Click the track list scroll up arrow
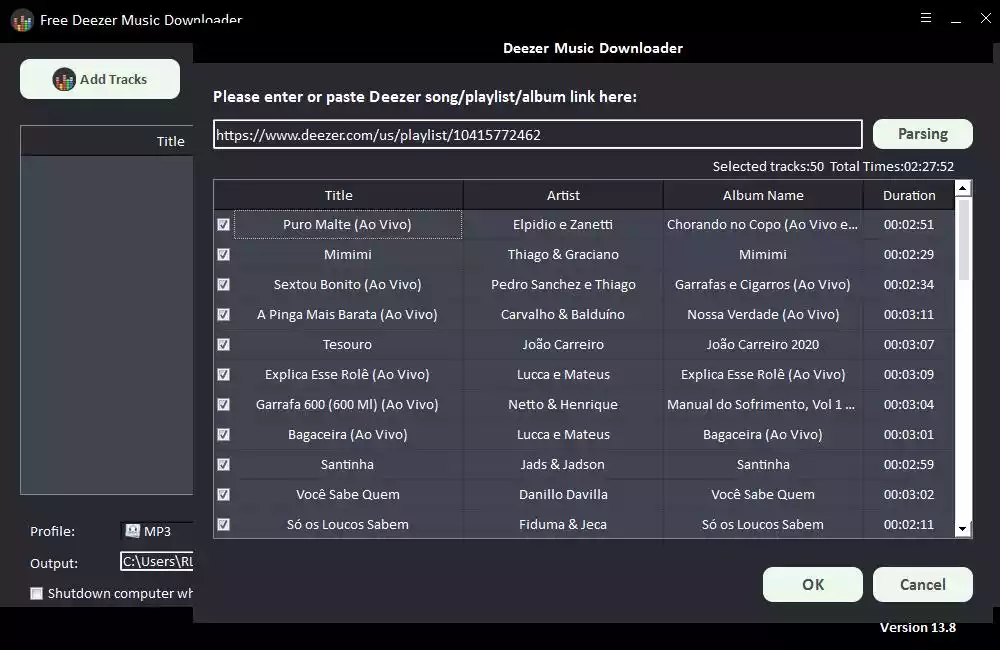This screenshot has width=1000, height=650. click(962, 188)
